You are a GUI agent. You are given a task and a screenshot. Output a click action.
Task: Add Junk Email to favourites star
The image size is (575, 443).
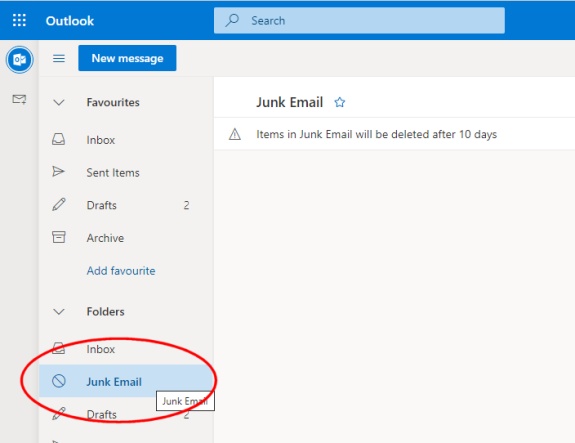tap(340, 102)
